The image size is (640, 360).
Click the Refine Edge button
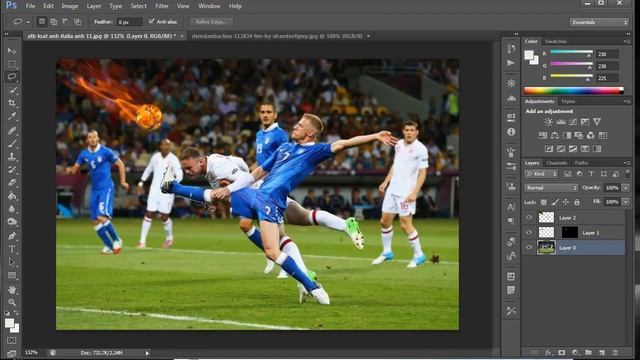point(211,22)
